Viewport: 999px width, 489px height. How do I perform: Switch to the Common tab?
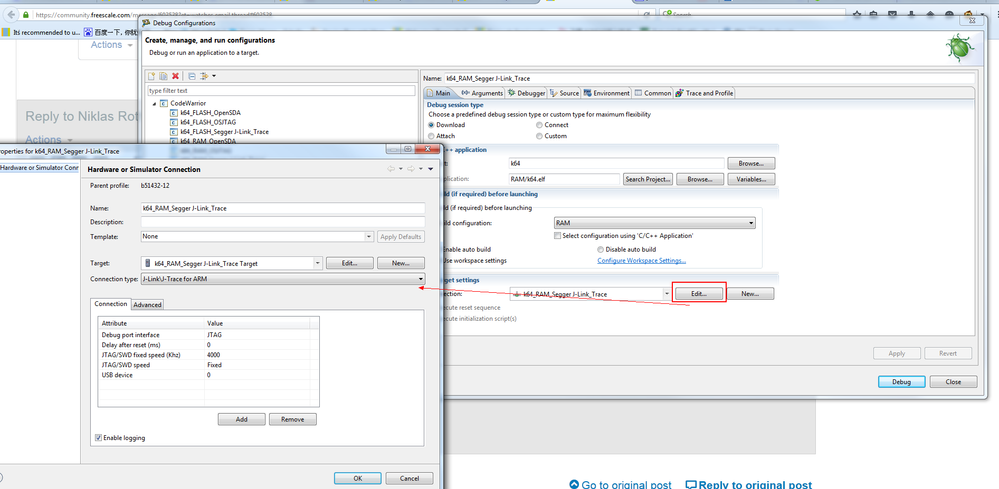pyautogui.click(x=653, y=93)
